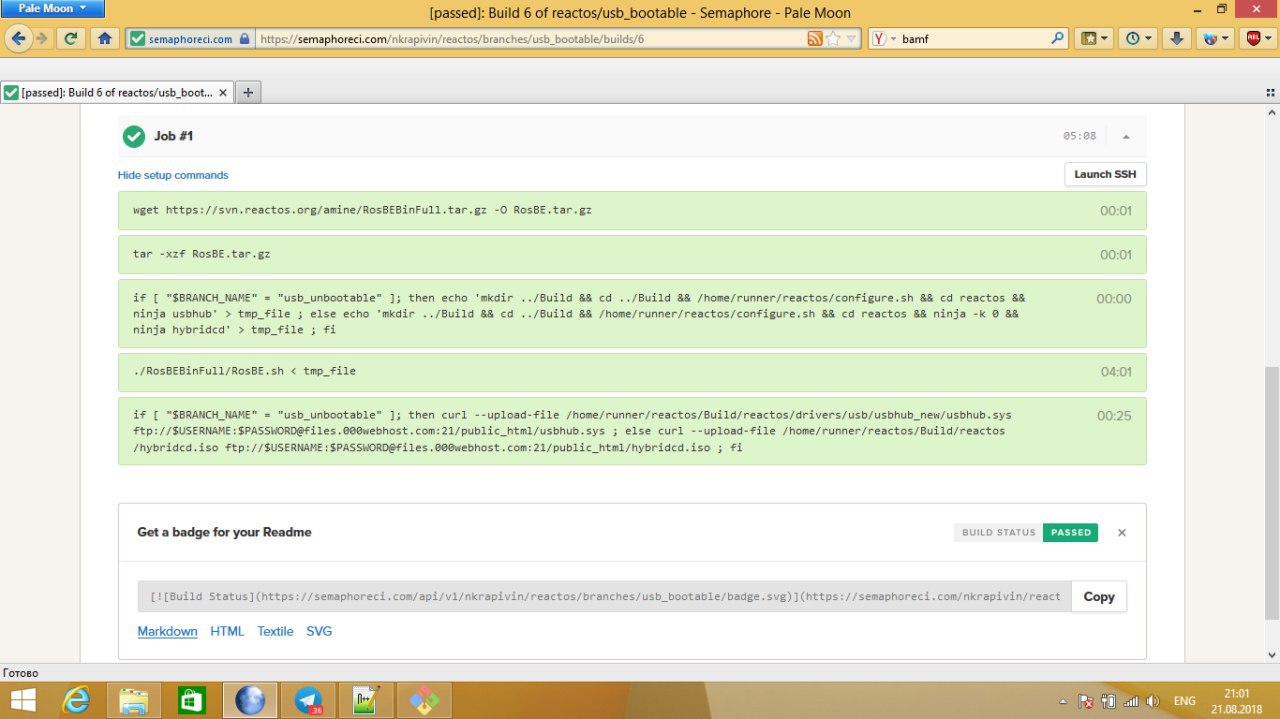Image resolution: width=1280 pixels, height=719 pixels.
Task: Subscribe via the RSS feed icon
Action: 814,39
